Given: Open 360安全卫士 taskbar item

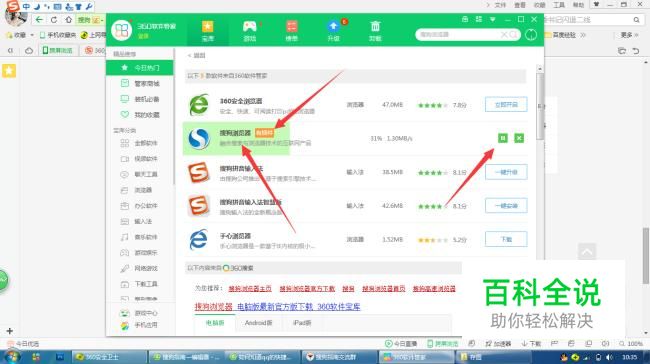Looking at the screenshot, I should coord(110,357).
